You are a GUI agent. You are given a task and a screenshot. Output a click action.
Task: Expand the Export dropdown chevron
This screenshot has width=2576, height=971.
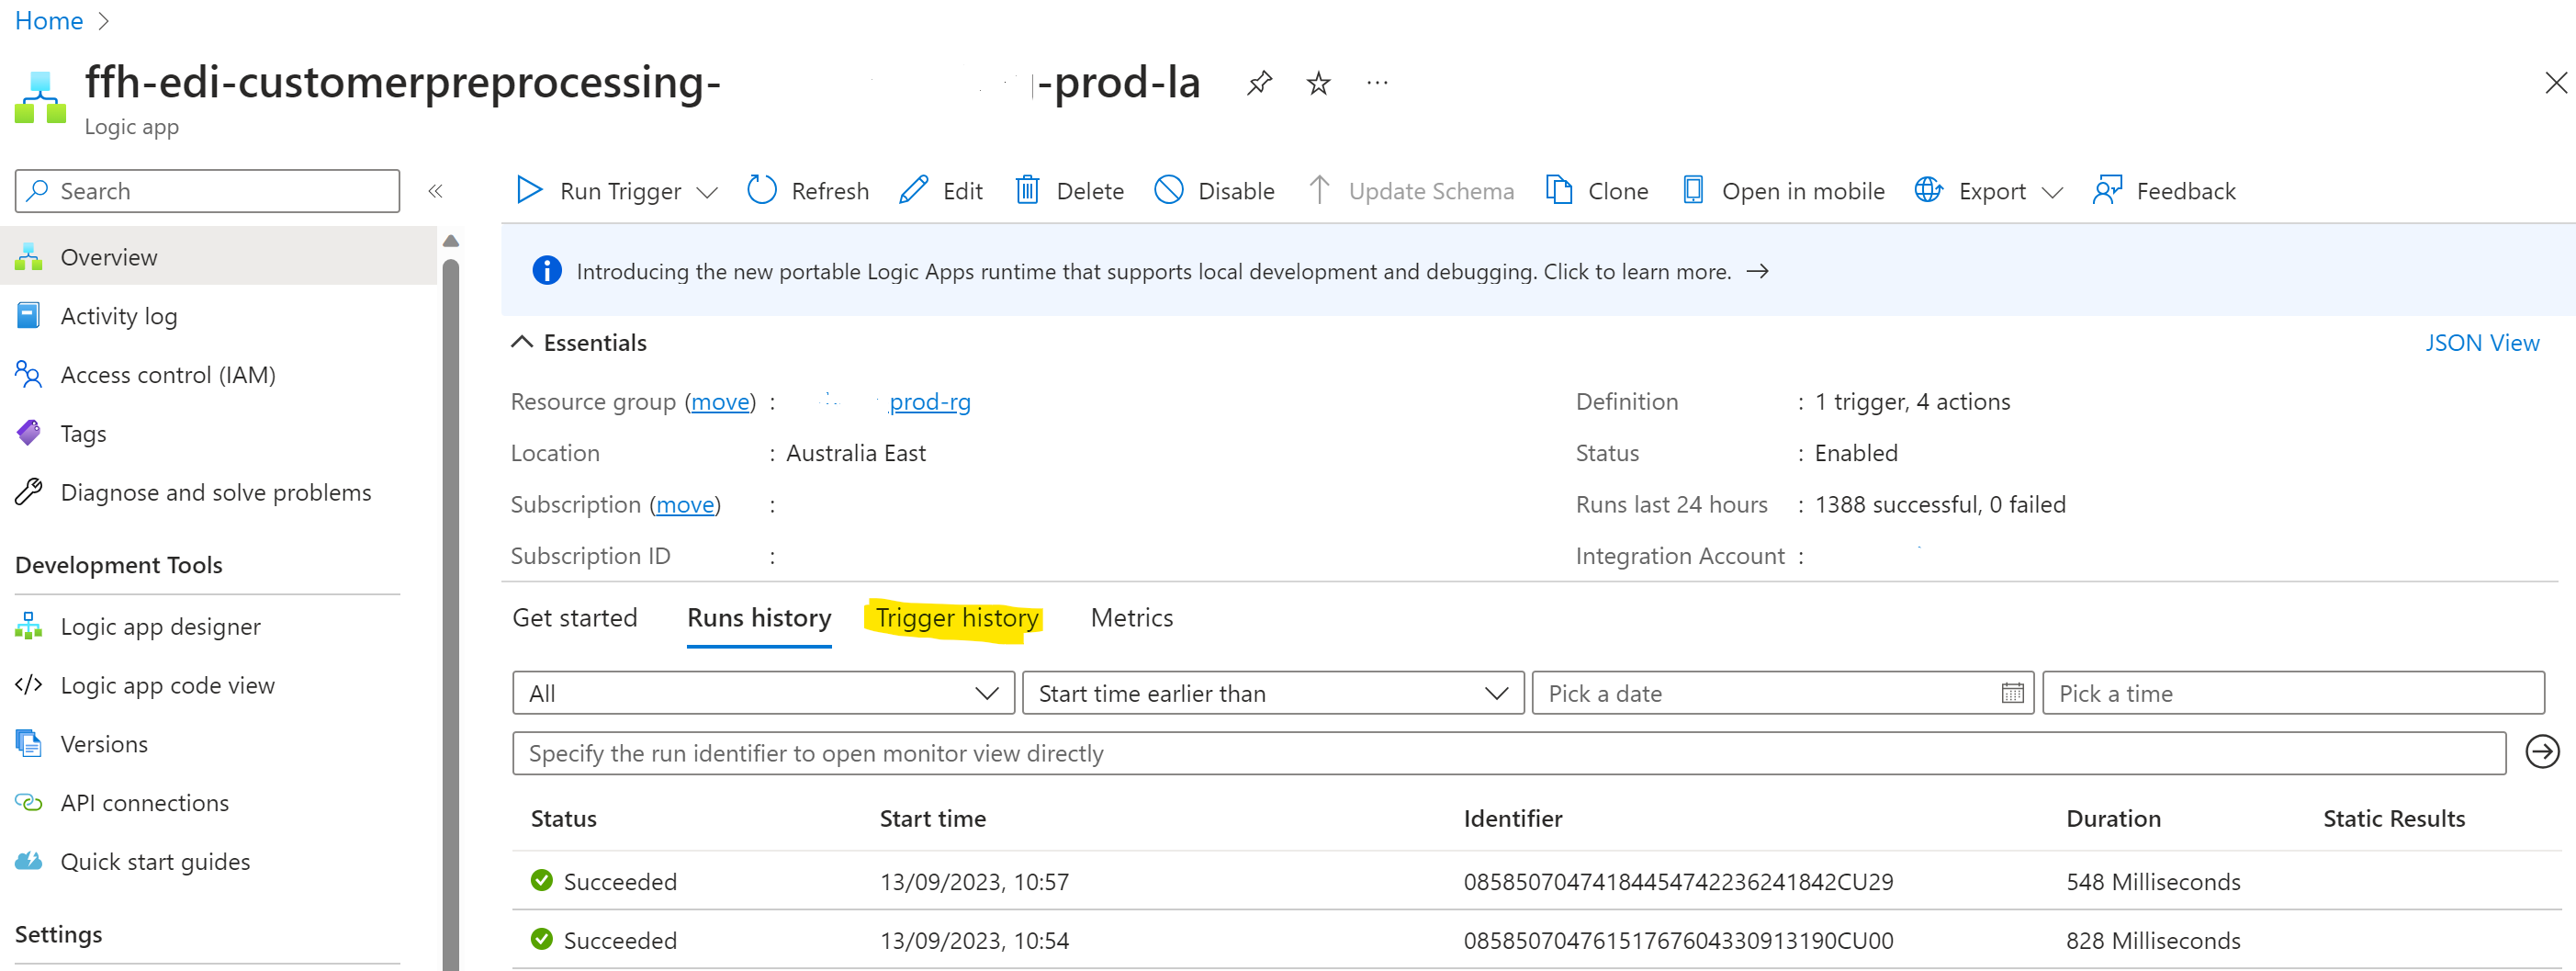click(x=2052, y=192)
